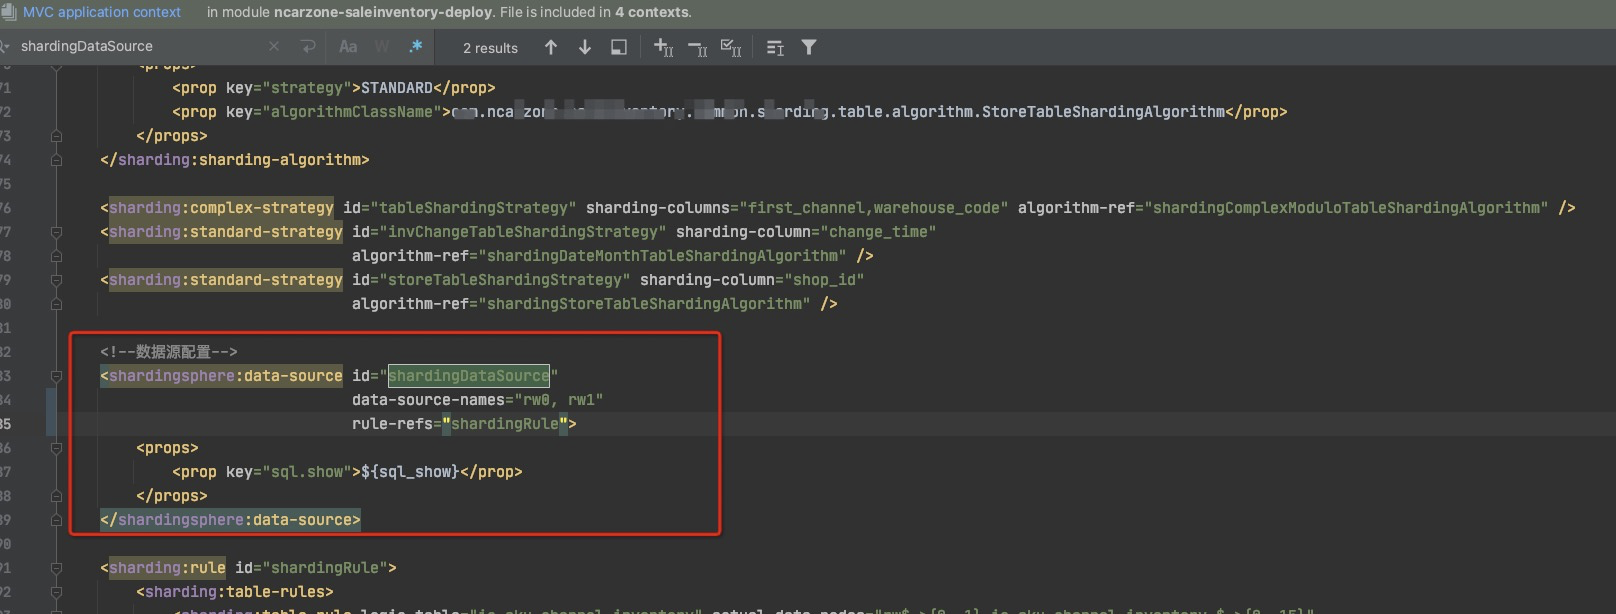
Task: Click StoreTableShardingAlgorithm class name text
Action: coord(1103,112)
